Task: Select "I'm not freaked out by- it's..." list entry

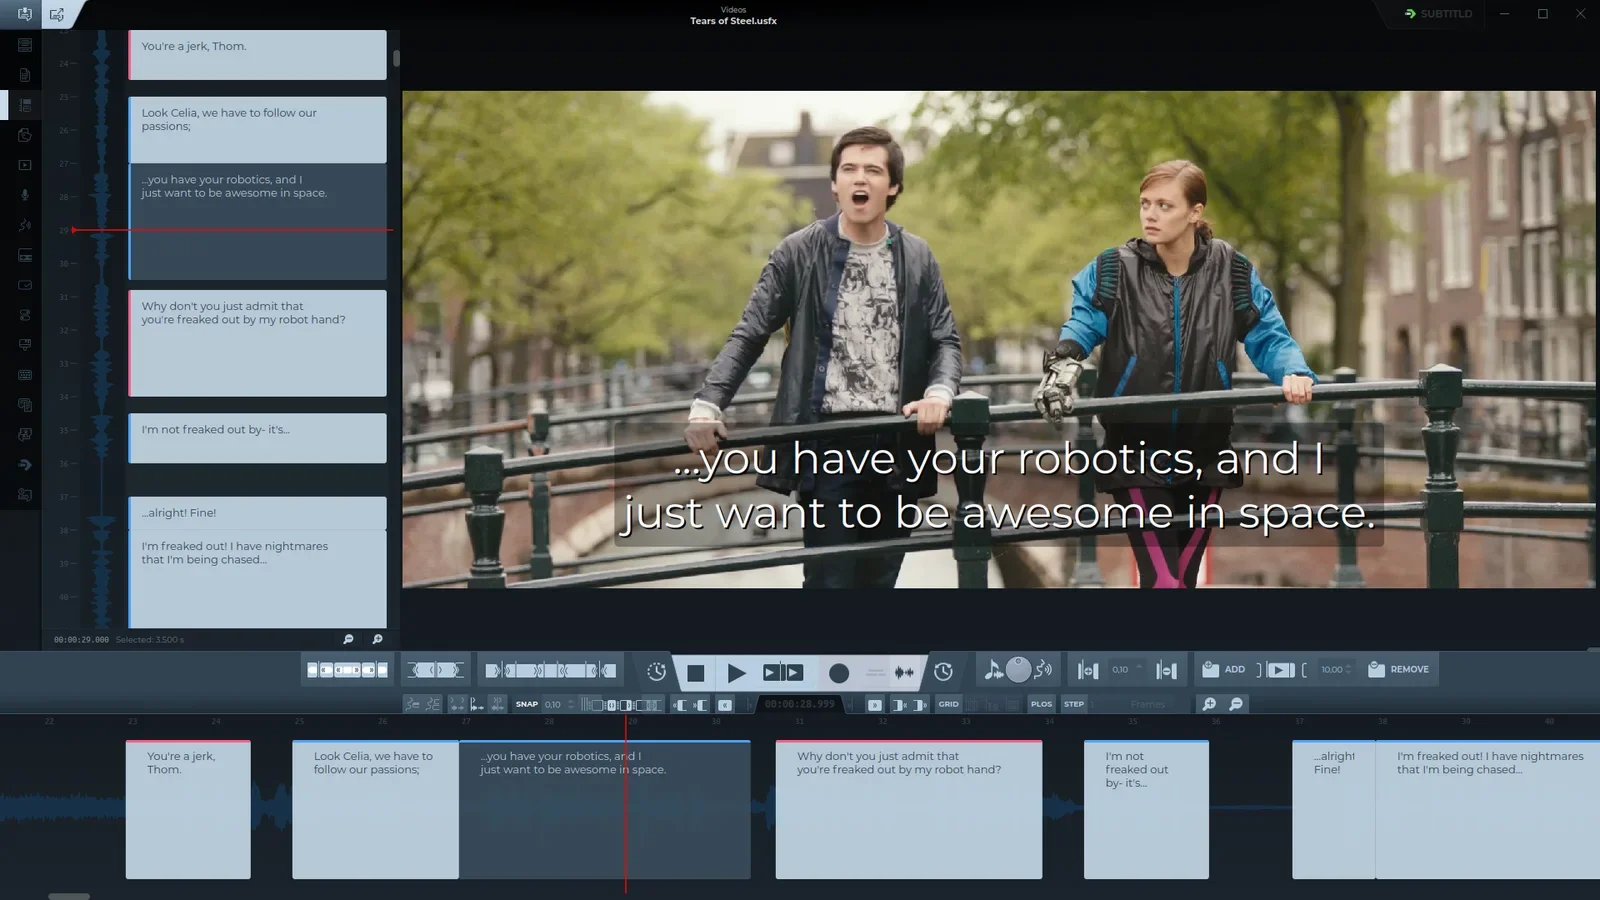Action: [x=257, y=438]
